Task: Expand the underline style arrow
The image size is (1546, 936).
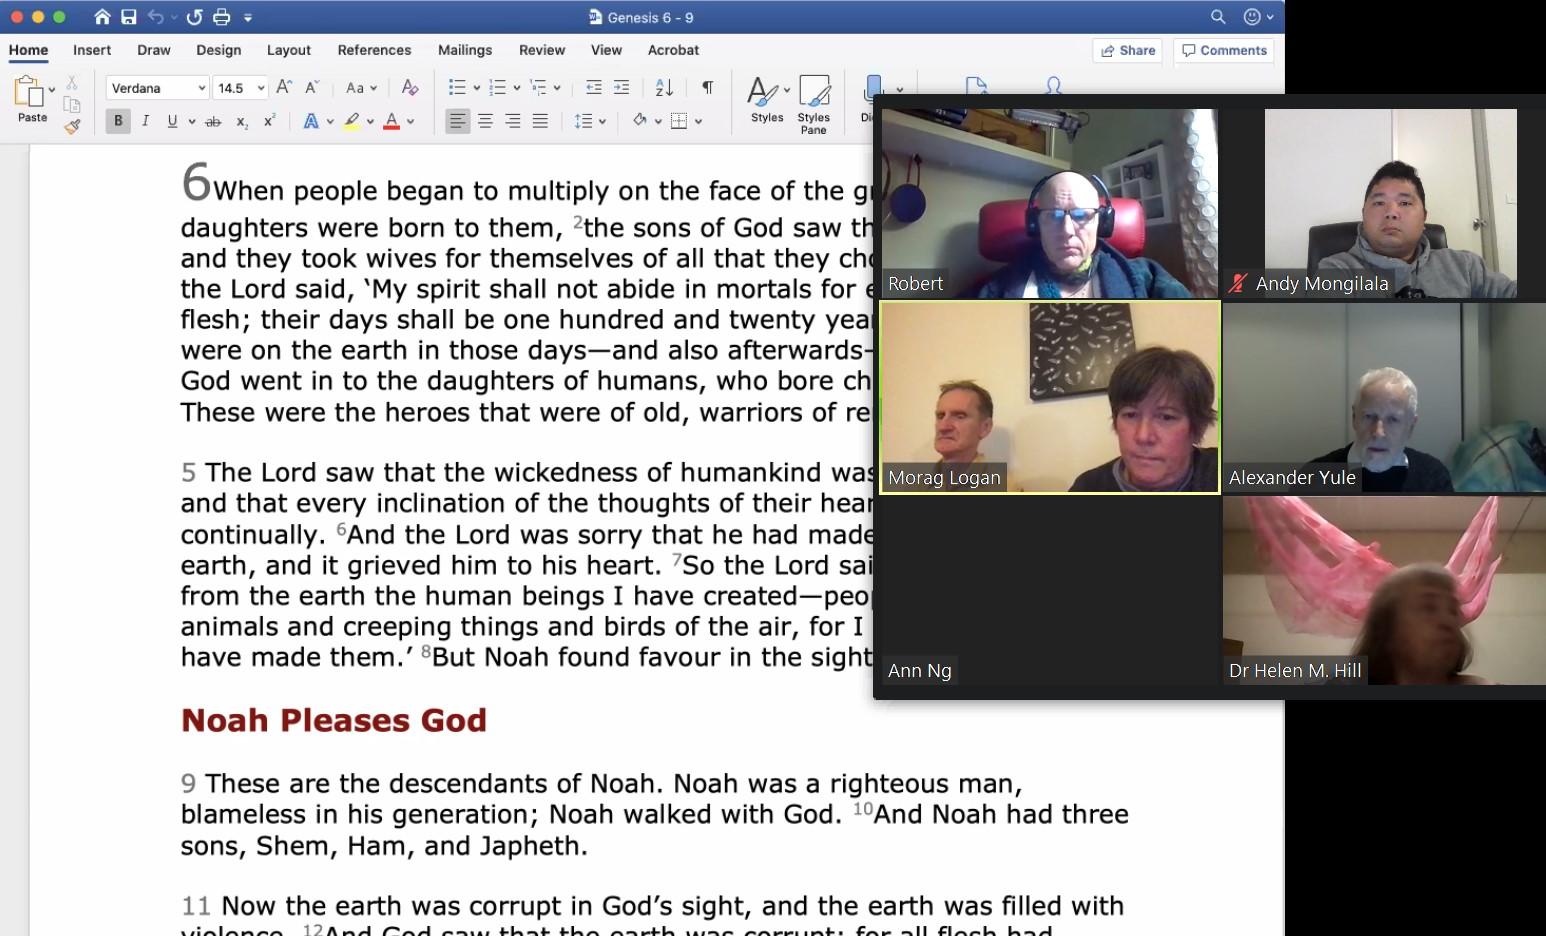Action: click(191, 122)
